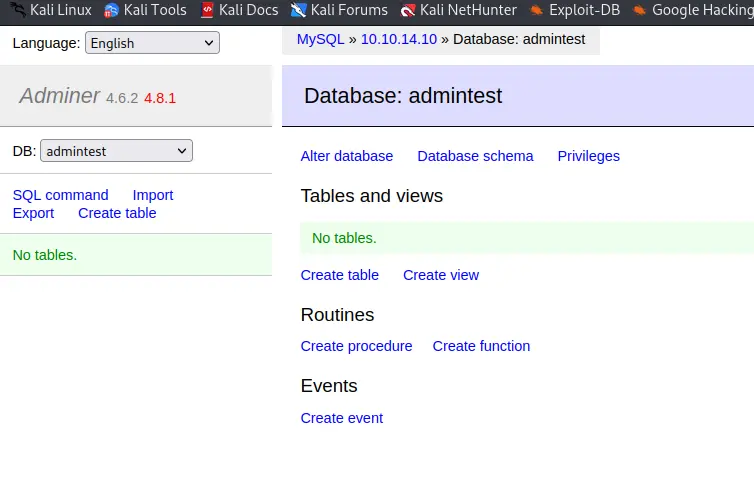Click the 'Database: admintest' breadcrumb text
The height and width of the screenshot is (487, 754).
519,39
